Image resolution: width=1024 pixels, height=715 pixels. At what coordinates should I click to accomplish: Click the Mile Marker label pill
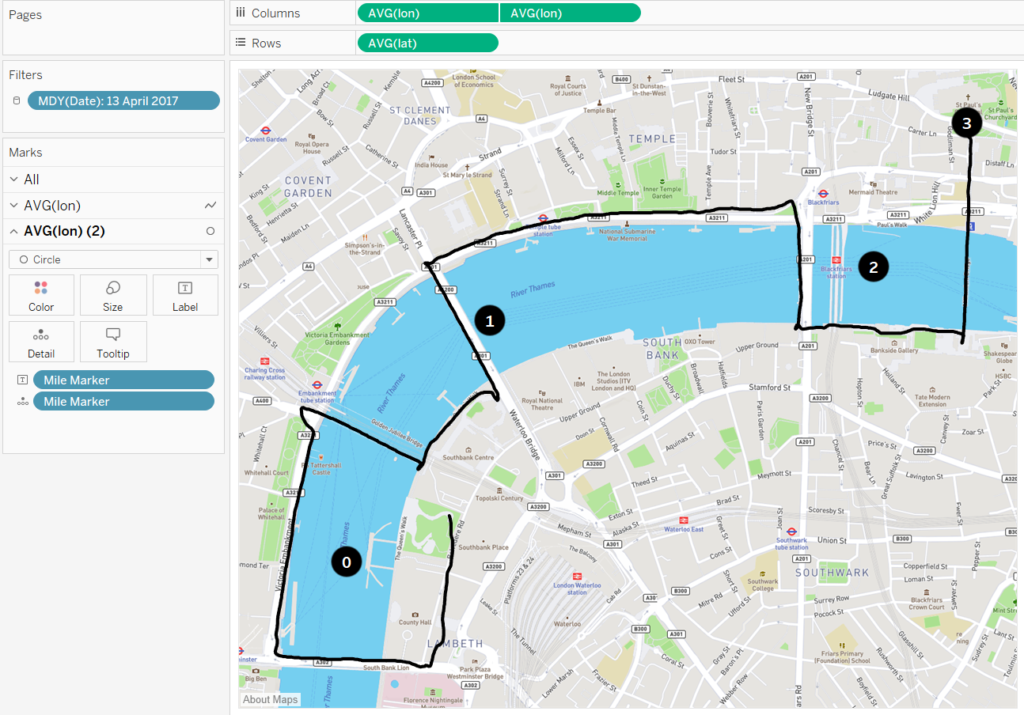coord(123,380)
